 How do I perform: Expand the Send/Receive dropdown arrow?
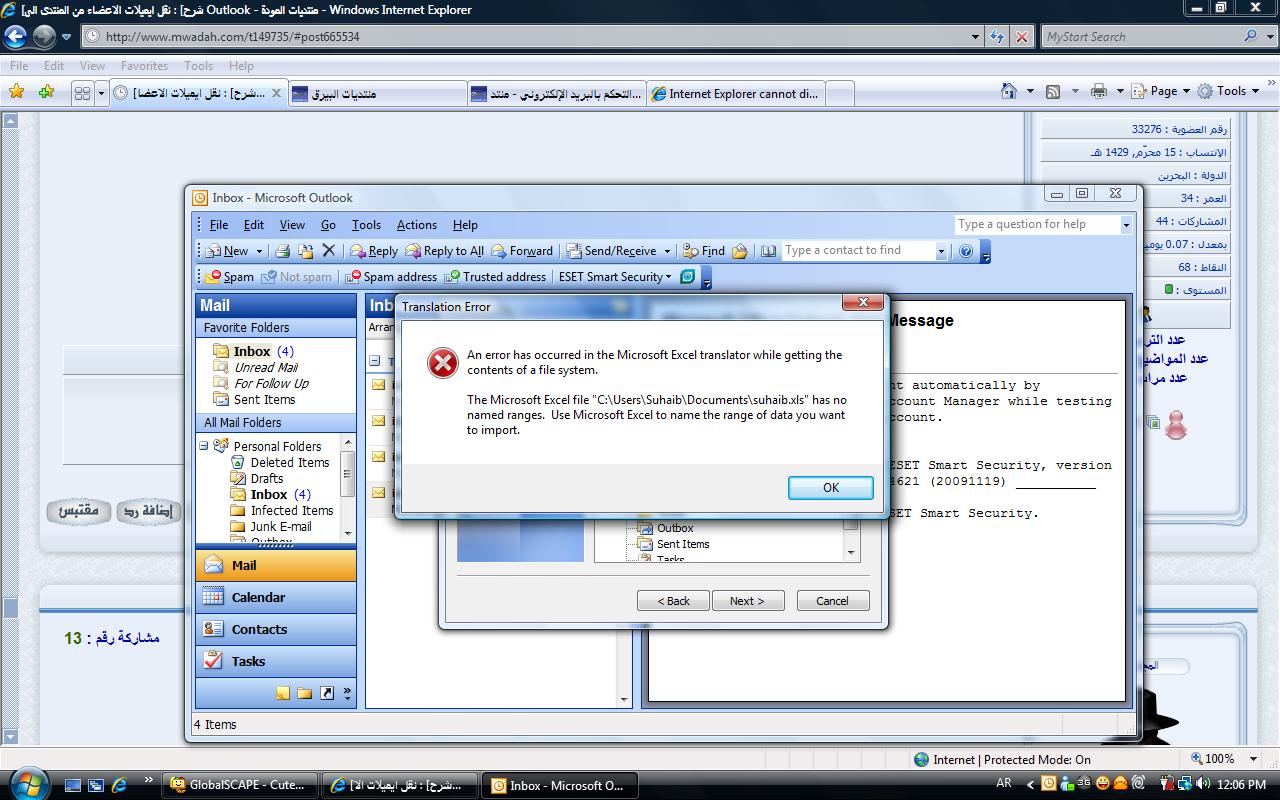coord(668,251)
